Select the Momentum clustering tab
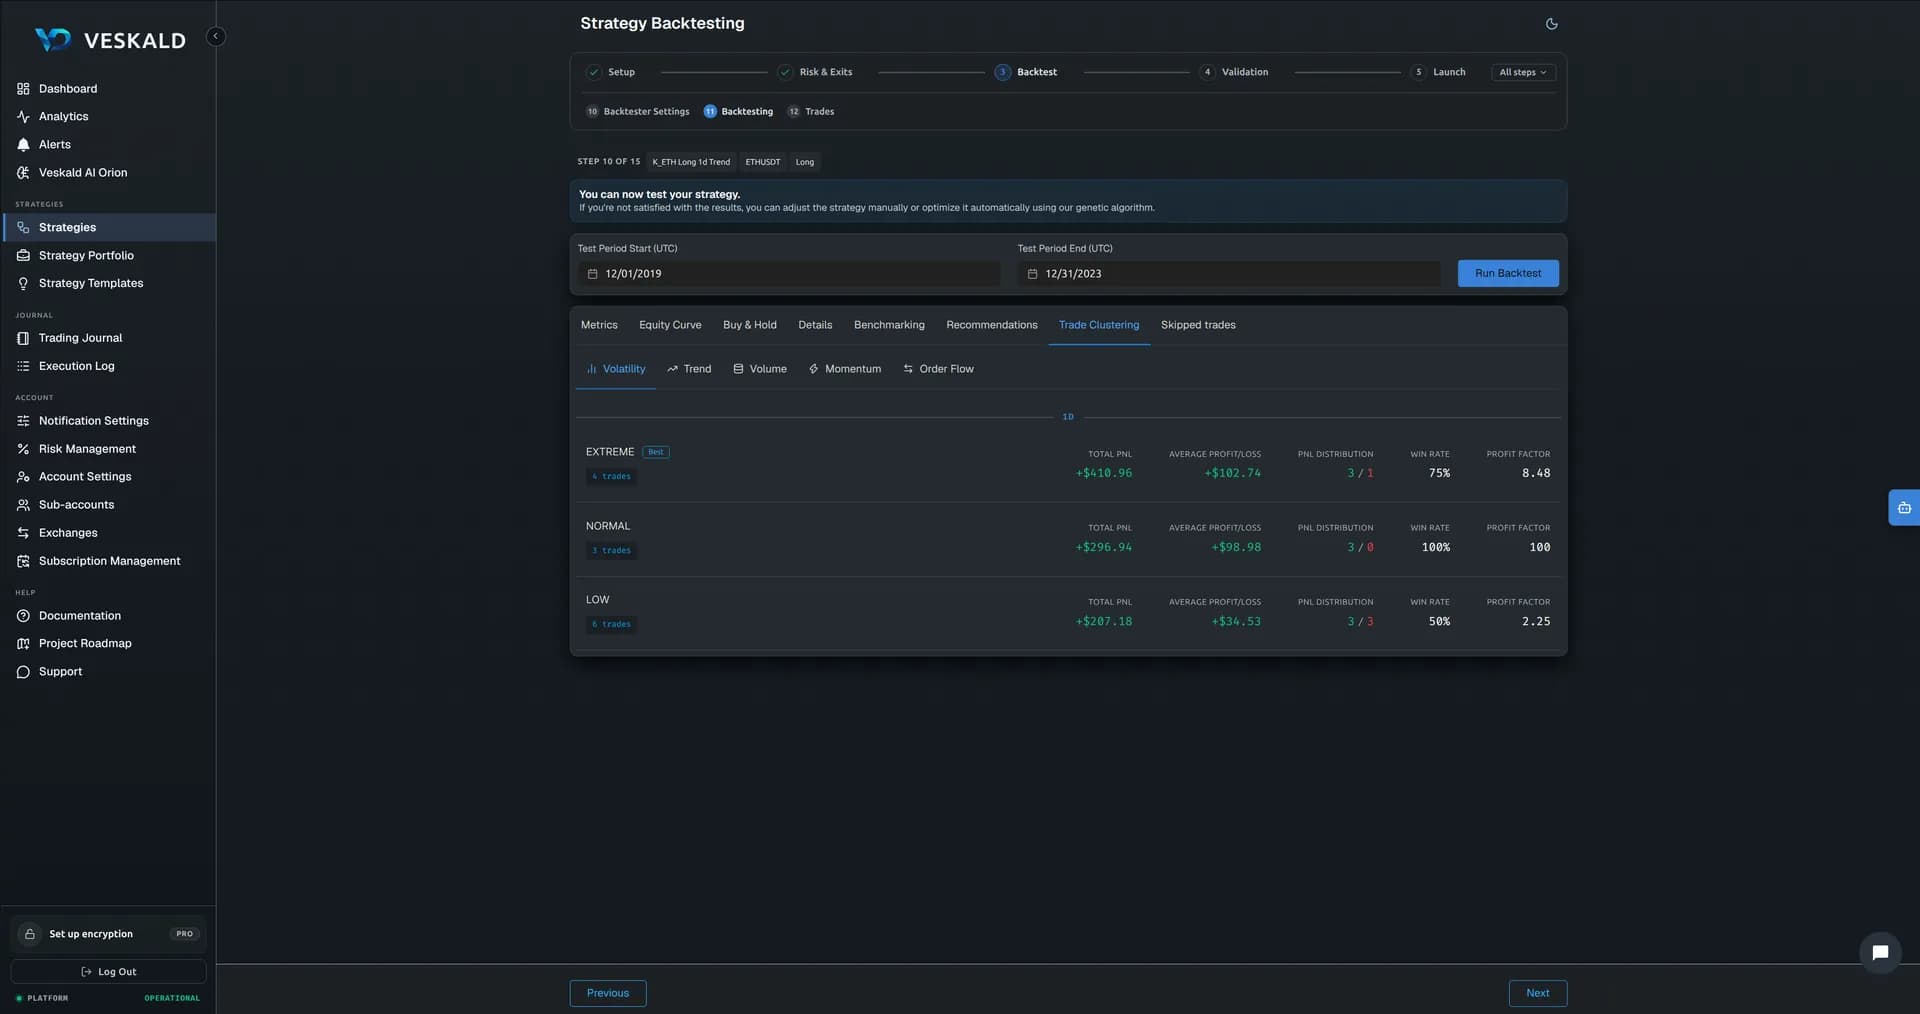 point(845,369)
